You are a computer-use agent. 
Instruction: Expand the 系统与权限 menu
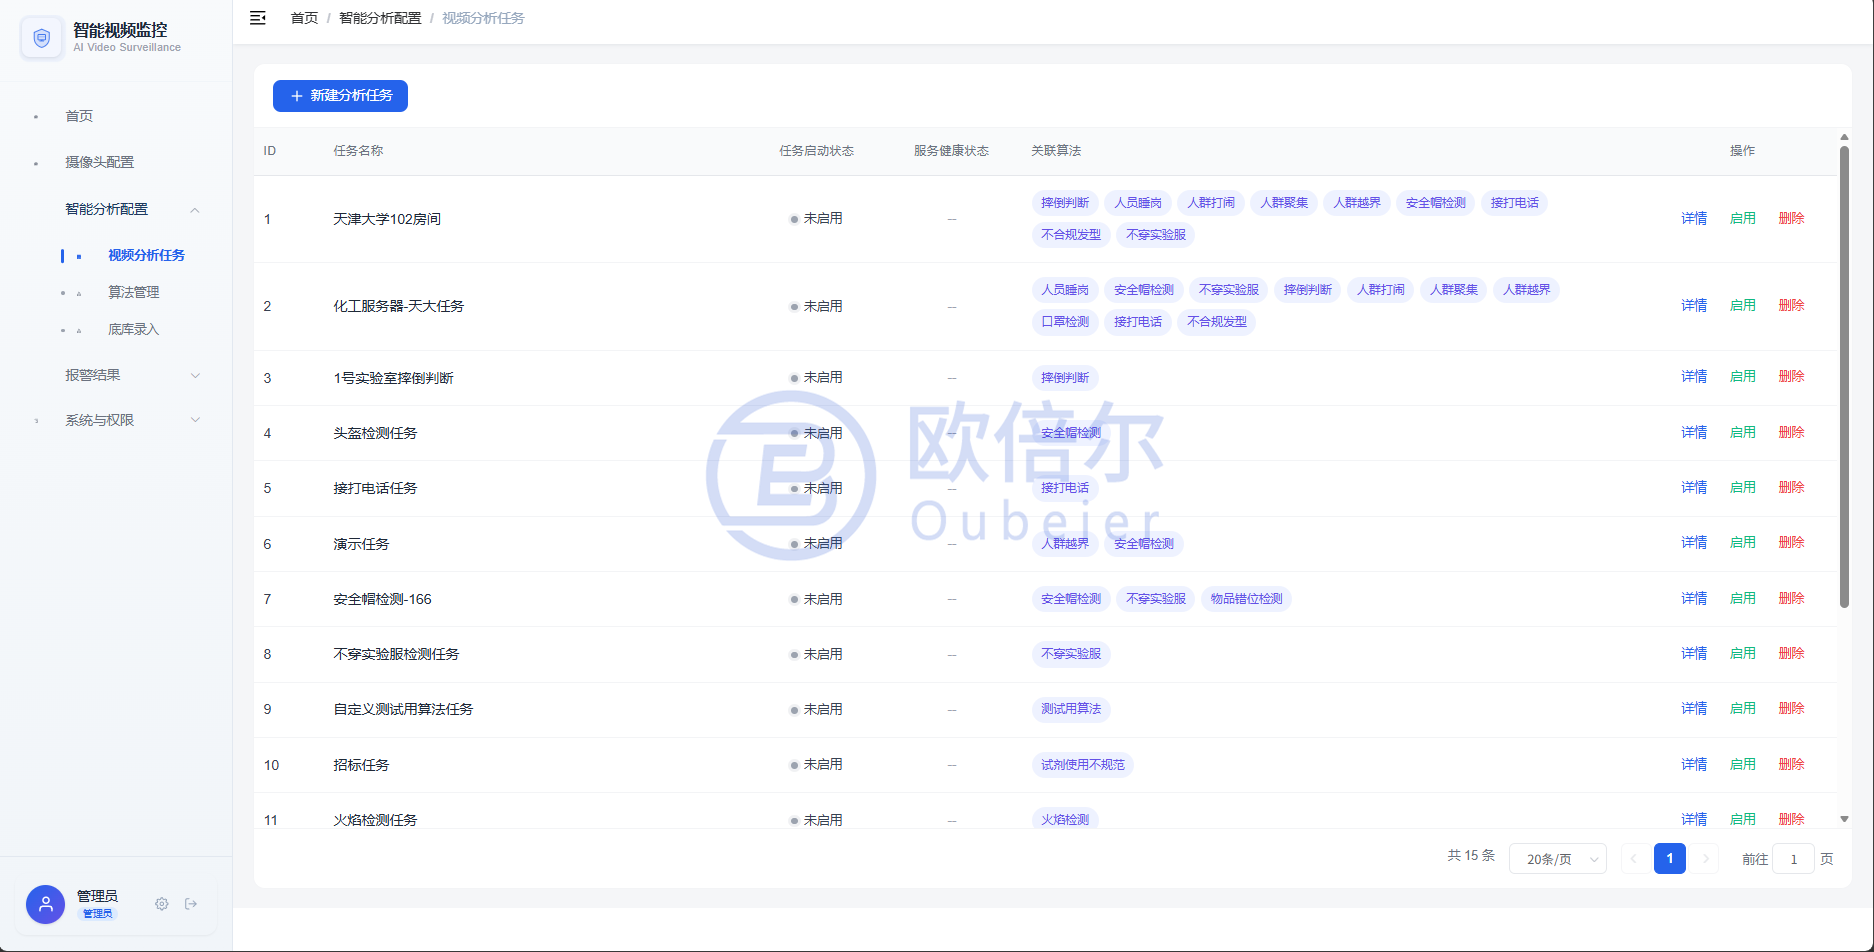195,420
